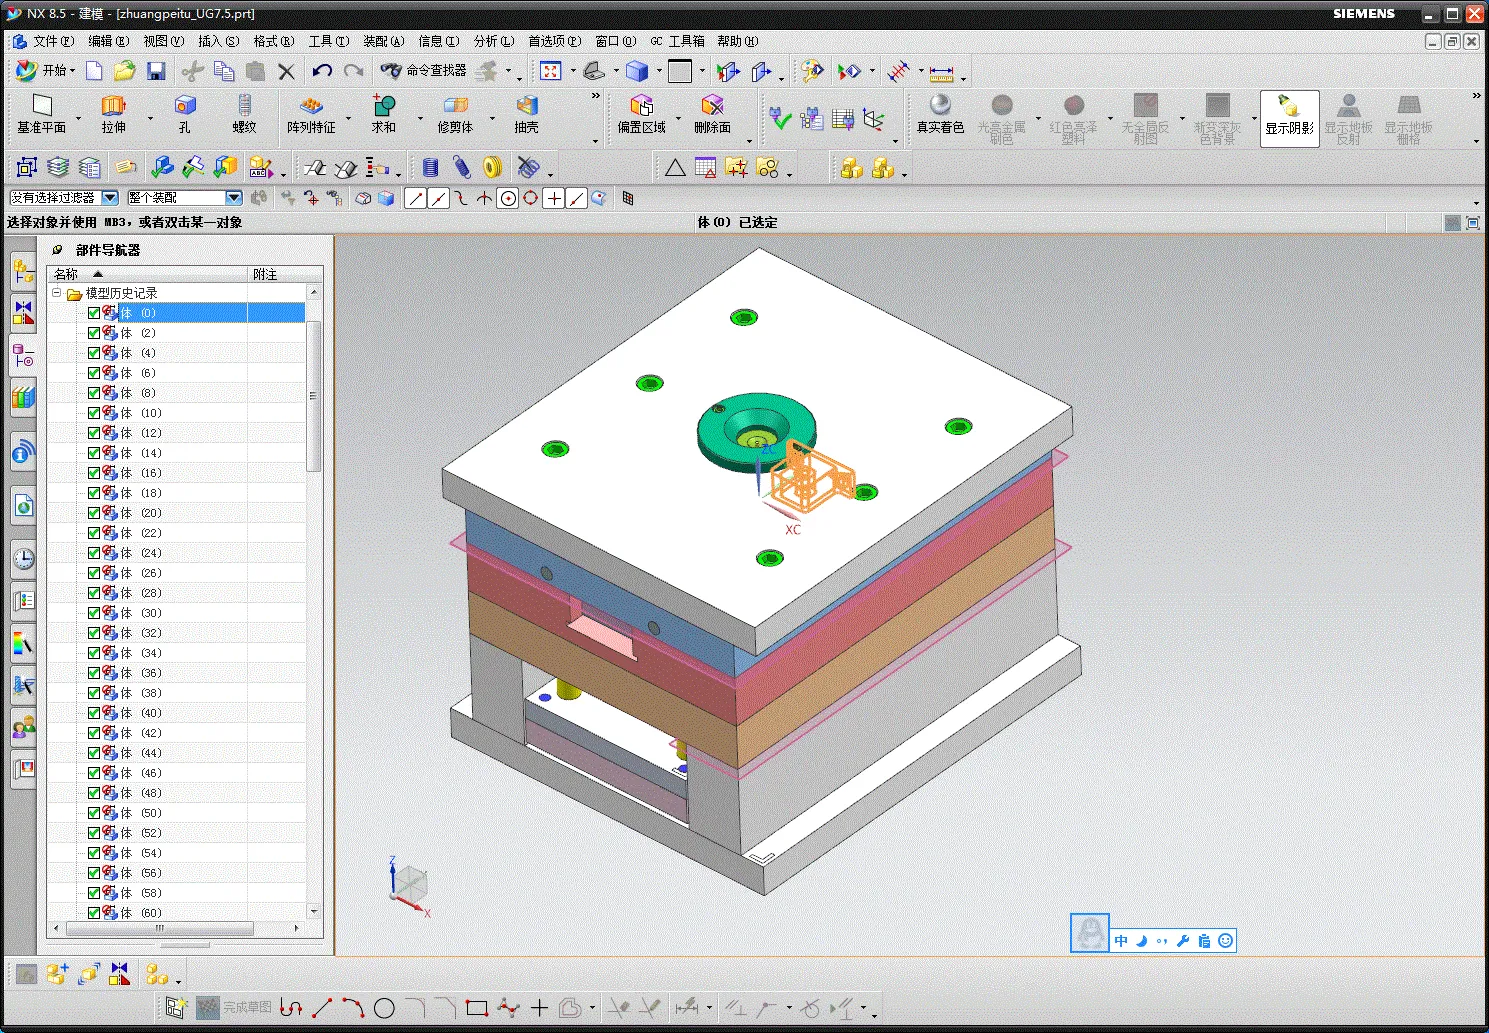Uncheck the checkbox for 体 (26)
Image resolution: width=1489 pixels, height=1033 pixels.
pos(94,573)
